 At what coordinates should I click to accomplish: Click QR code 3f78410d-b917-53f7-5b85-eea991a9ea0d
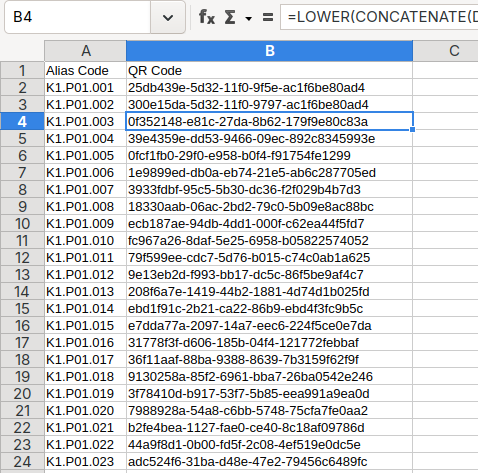(x=270, y=394)
